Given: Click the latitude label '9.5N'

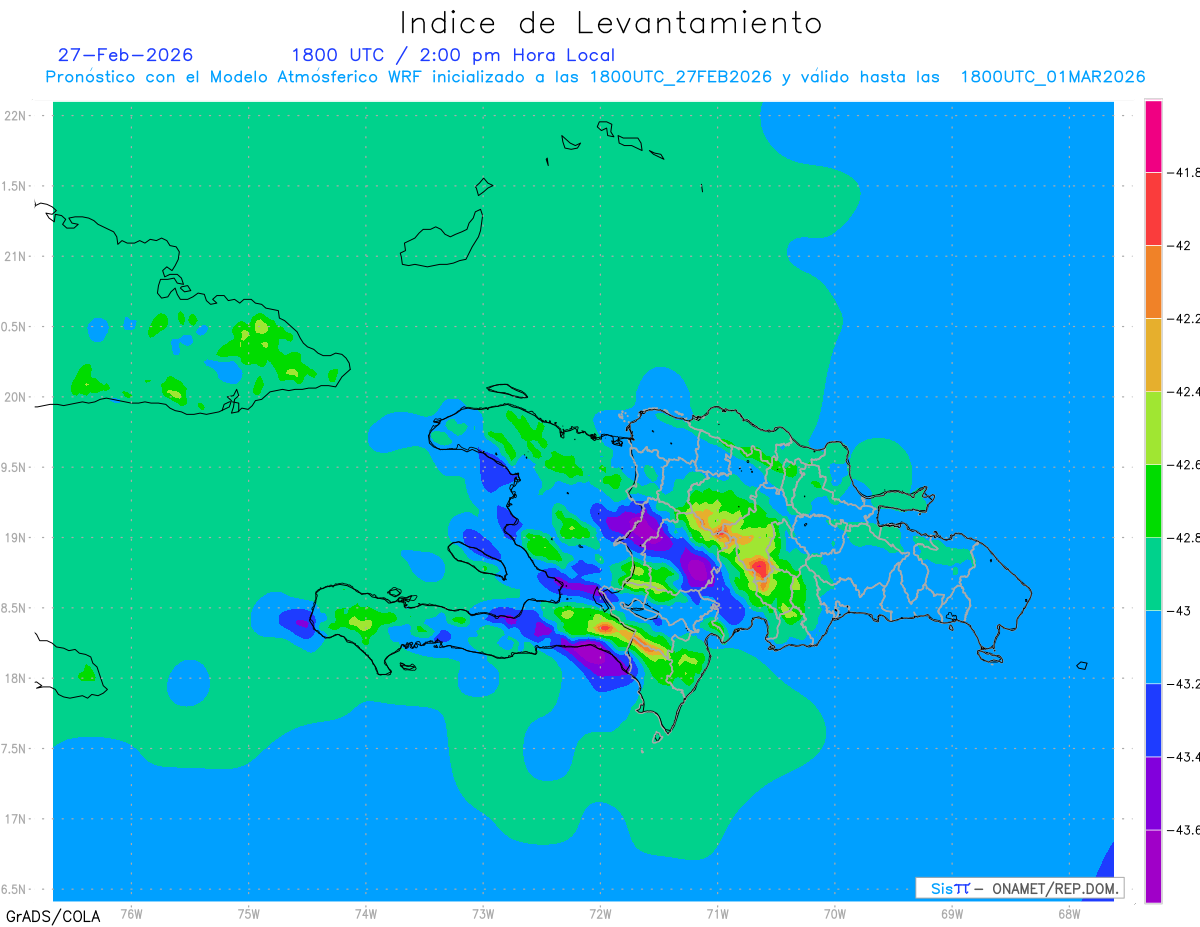Looking at the screenshot, I should [x=14, y=467].
